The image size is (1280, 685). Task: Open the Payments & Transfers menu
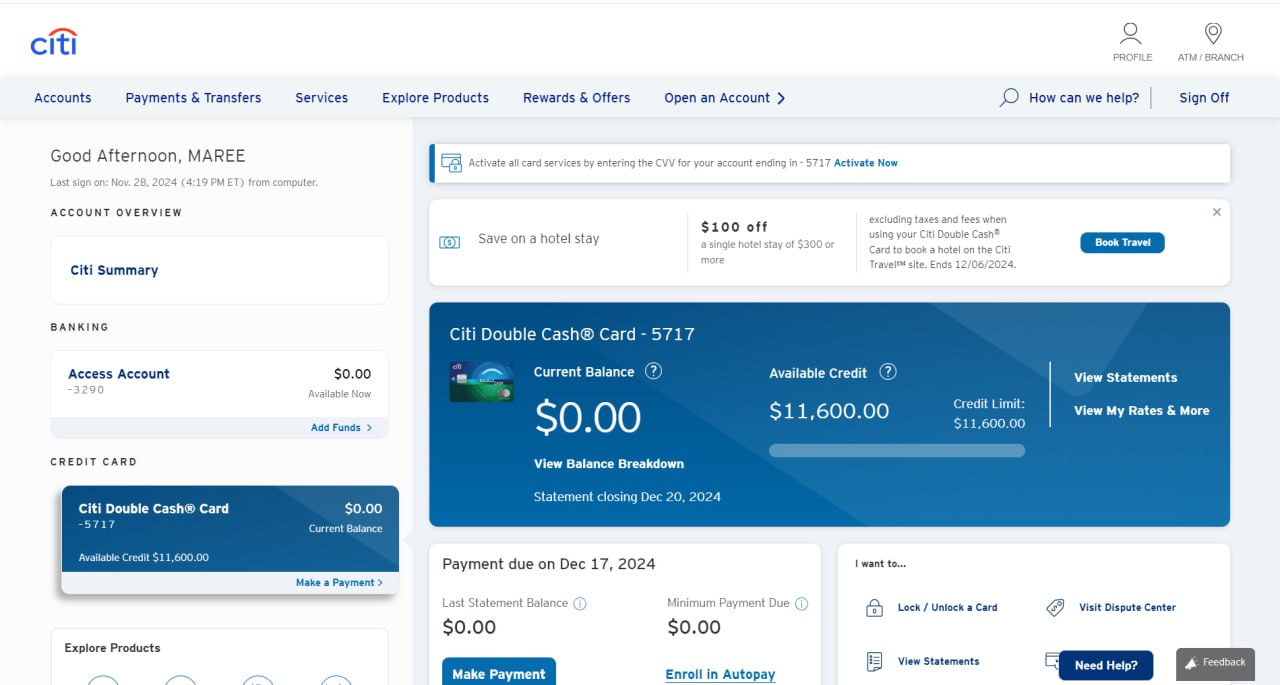(x=193, y=98)
